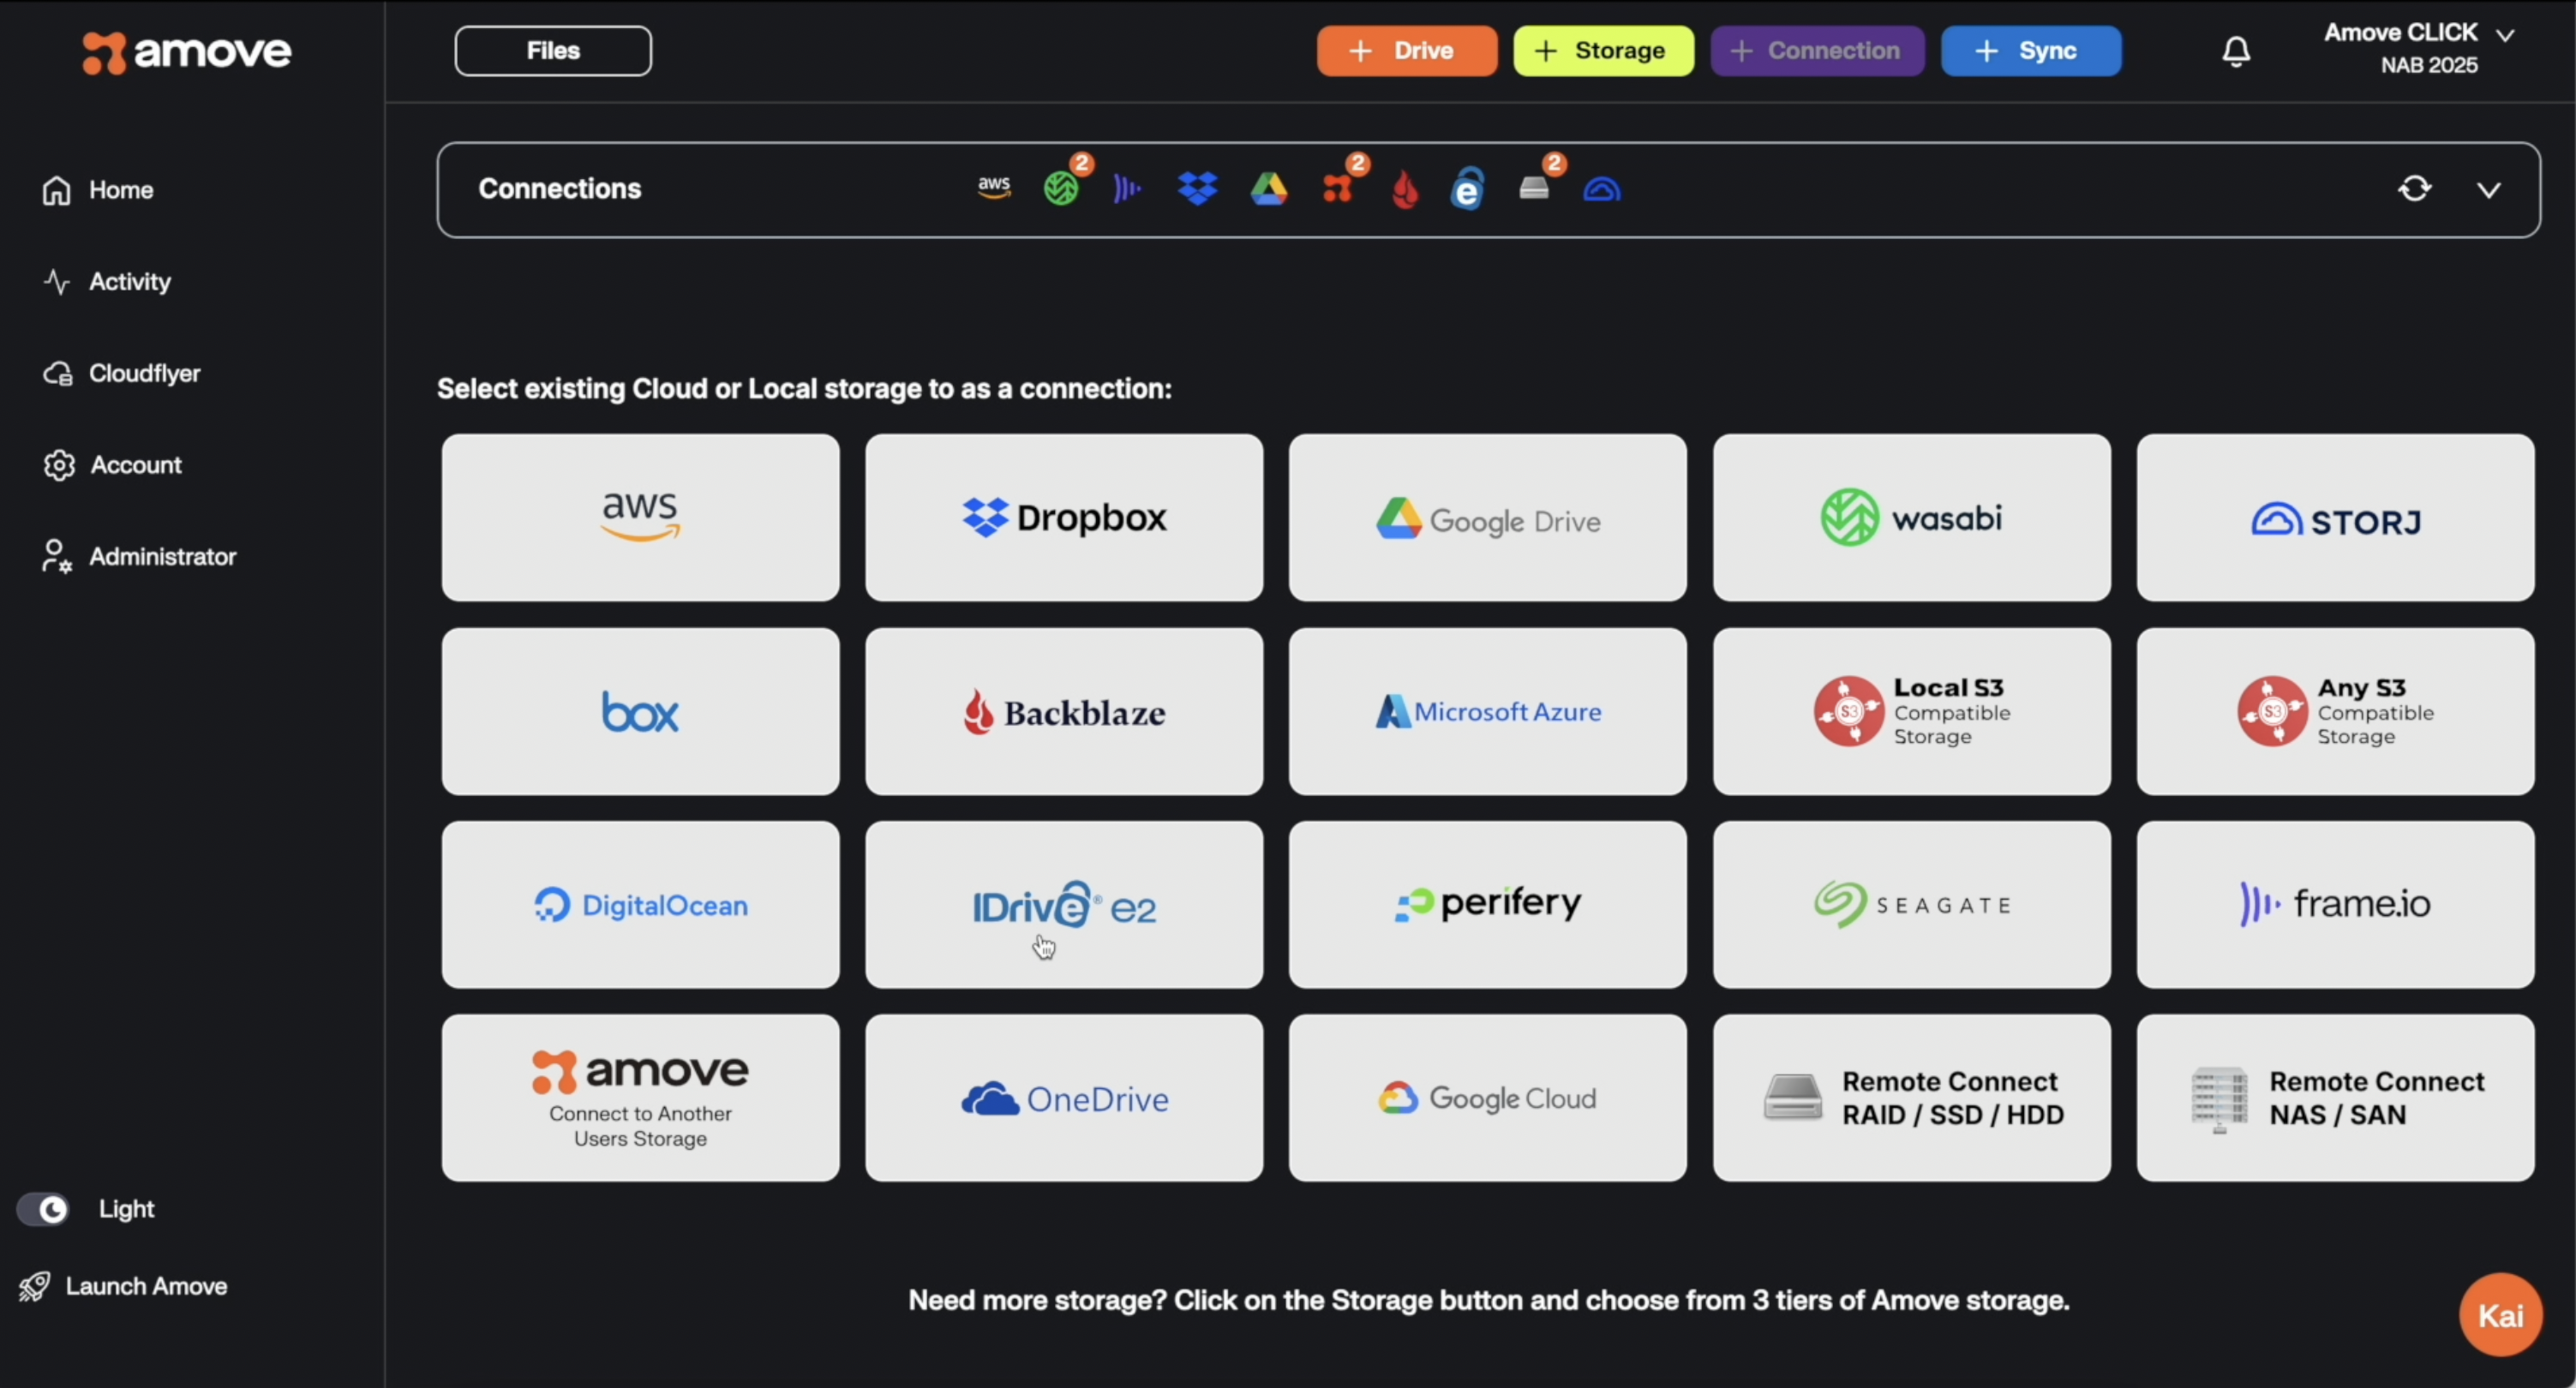Select the IDrive e2 storage card
The width and height of the screenshot is (2576, 1388).
point(1064,905)
